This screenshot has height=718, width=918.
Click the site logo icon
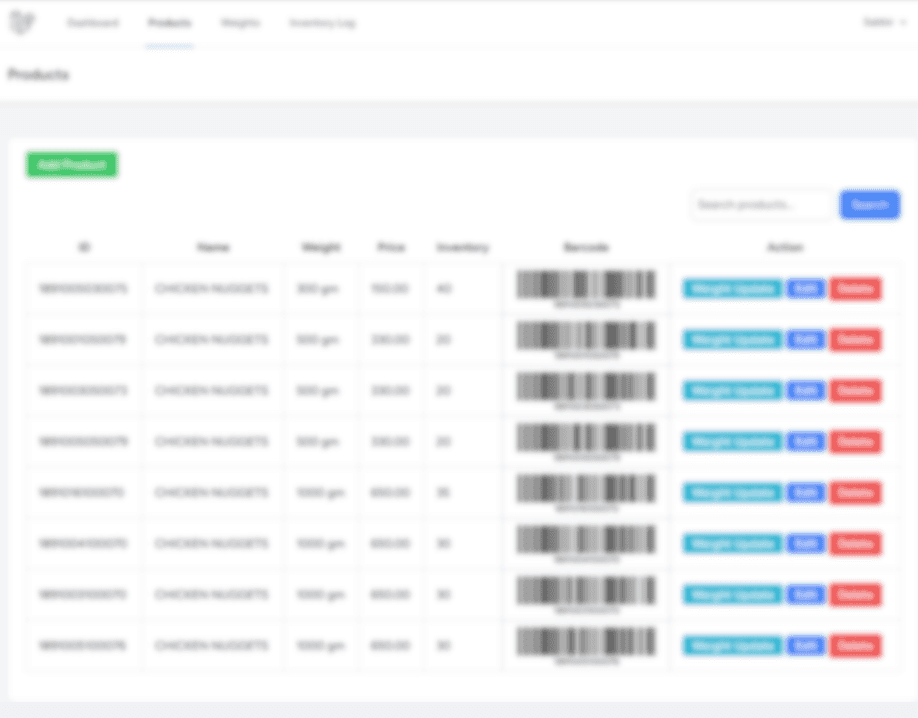tap(22, 22)
